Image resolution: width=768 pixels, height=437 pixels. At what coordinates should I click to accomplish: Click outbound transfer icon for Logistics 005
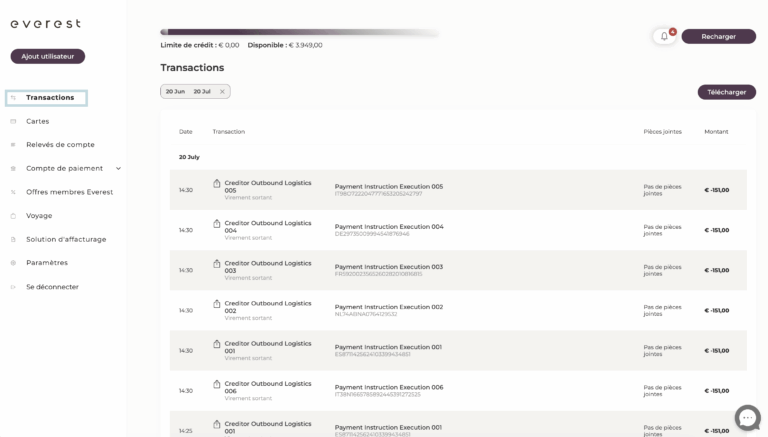coord(216,183)
